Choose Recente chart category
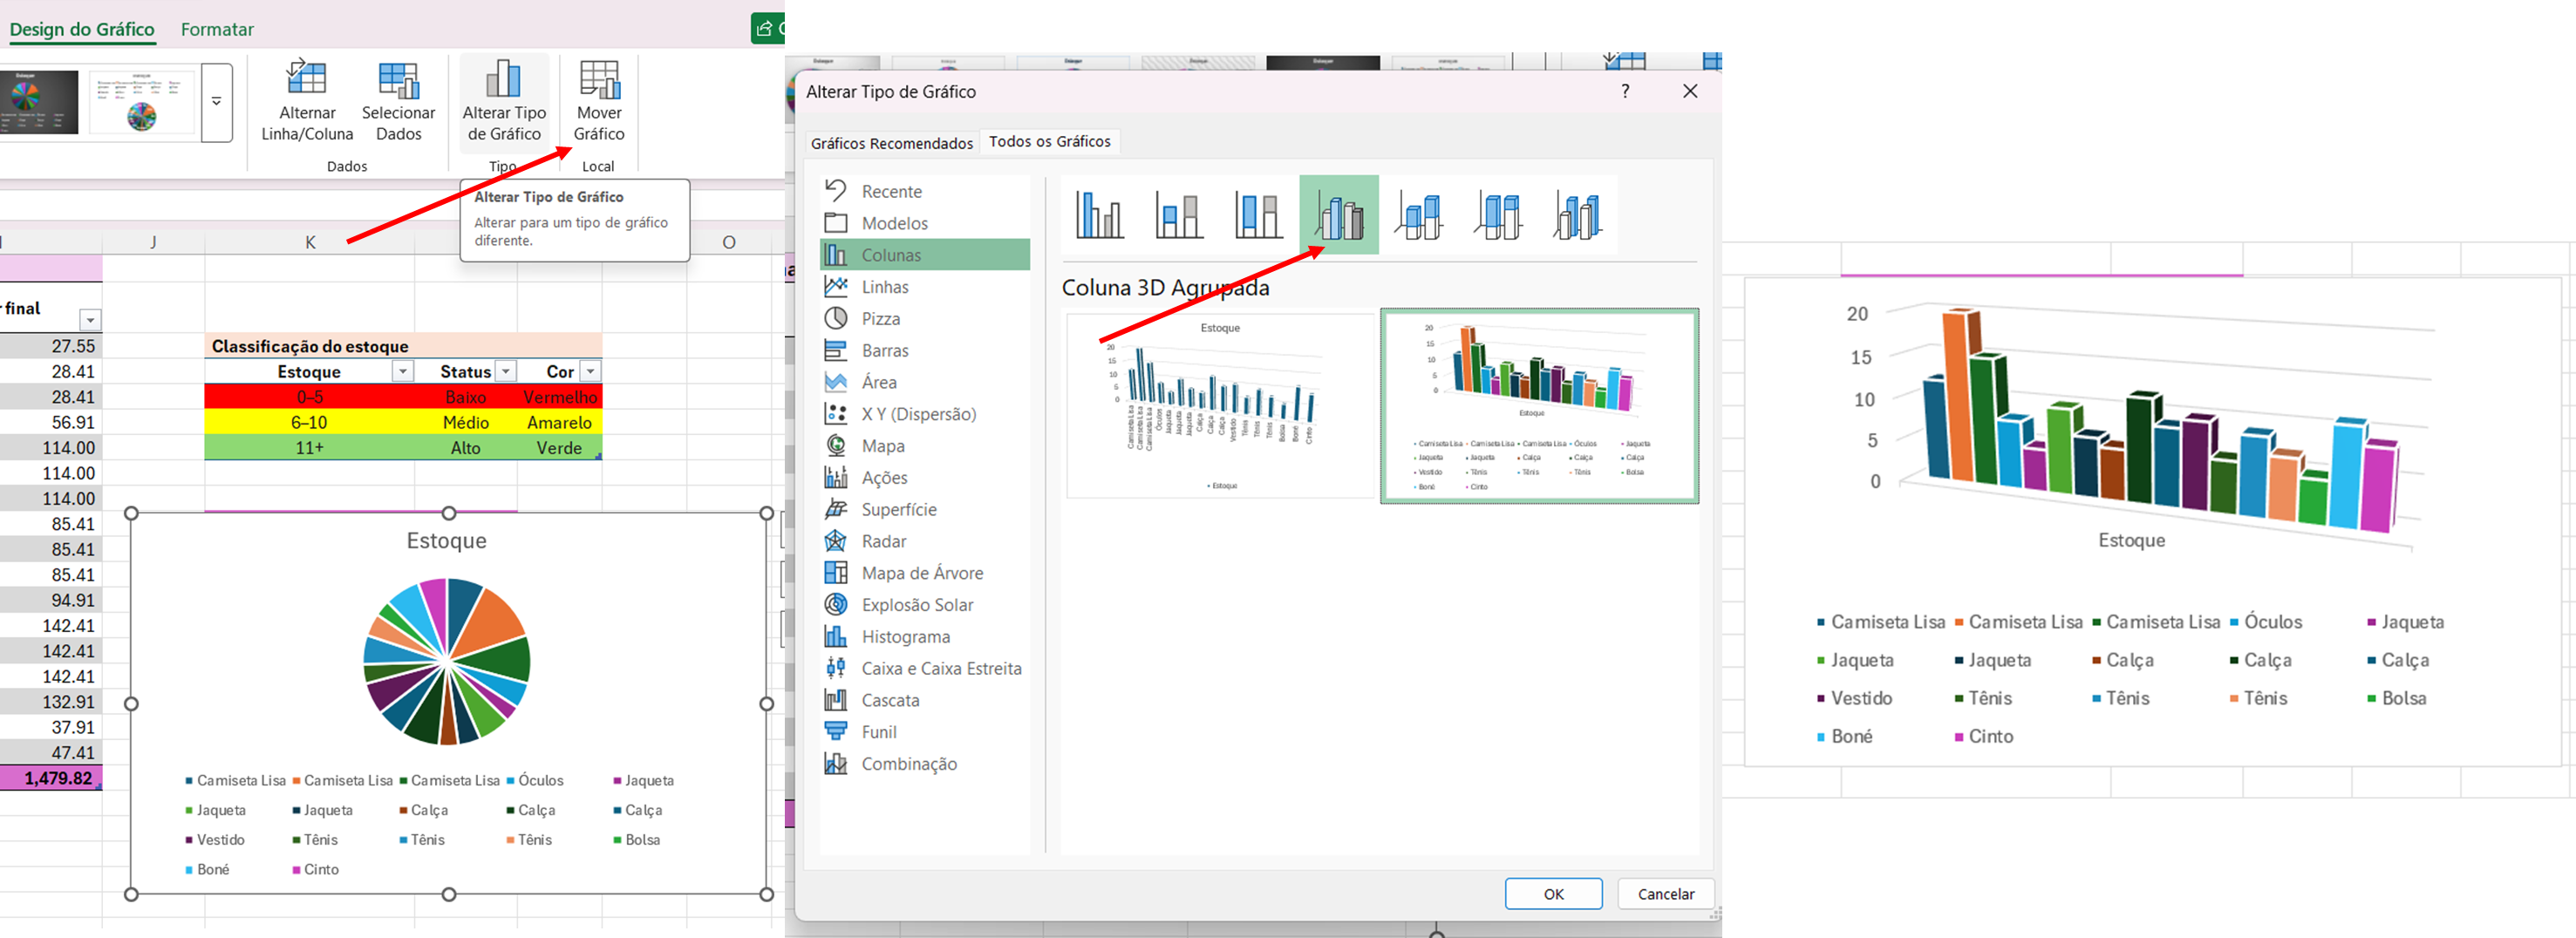The height and width of the screenshot is (938, 2576). pos(925,191)
